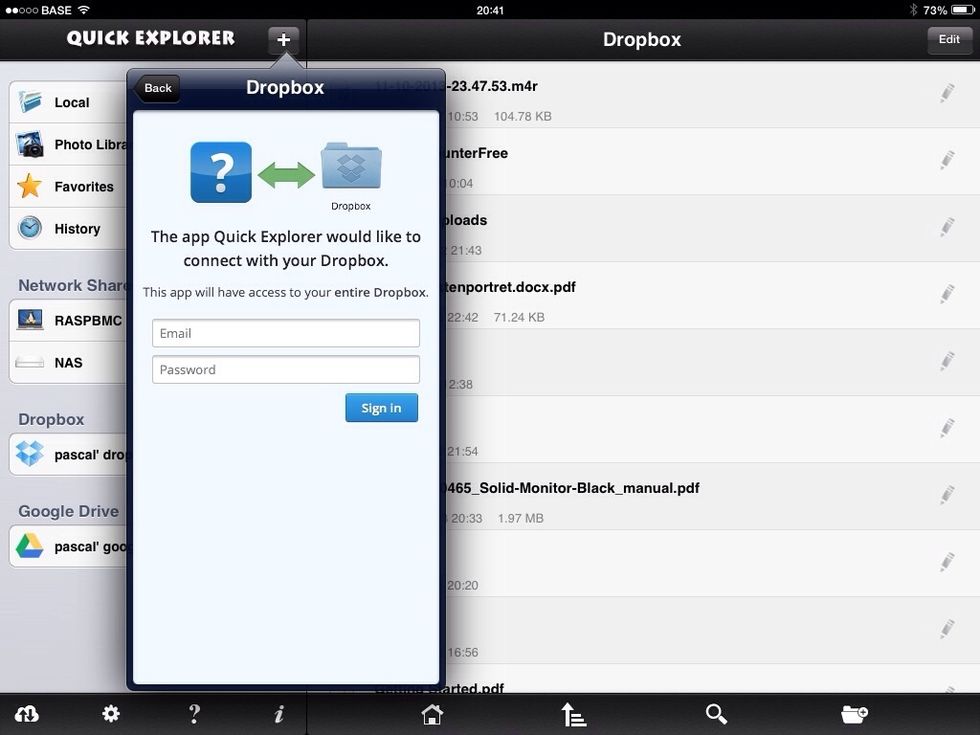Create a folder via the folder-plus icon
The width and height of the screenshot is (980, 735).
[x=853, y=713]
